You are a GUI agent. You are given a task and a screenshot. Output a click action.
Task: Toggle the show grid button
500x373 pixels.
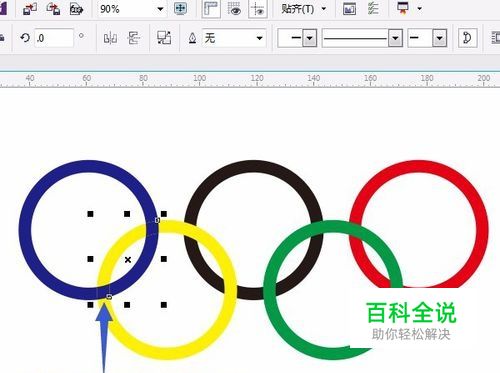coord(234,9)
